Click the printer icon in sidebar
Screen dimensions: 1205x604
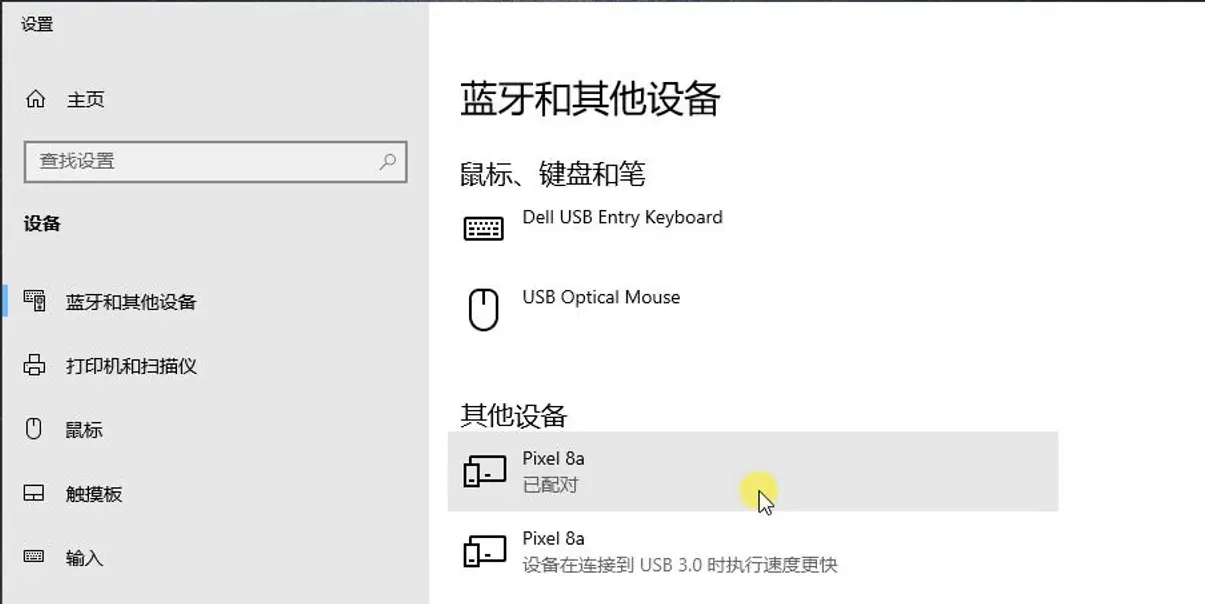pyautogui.click(x=35, y=365)
